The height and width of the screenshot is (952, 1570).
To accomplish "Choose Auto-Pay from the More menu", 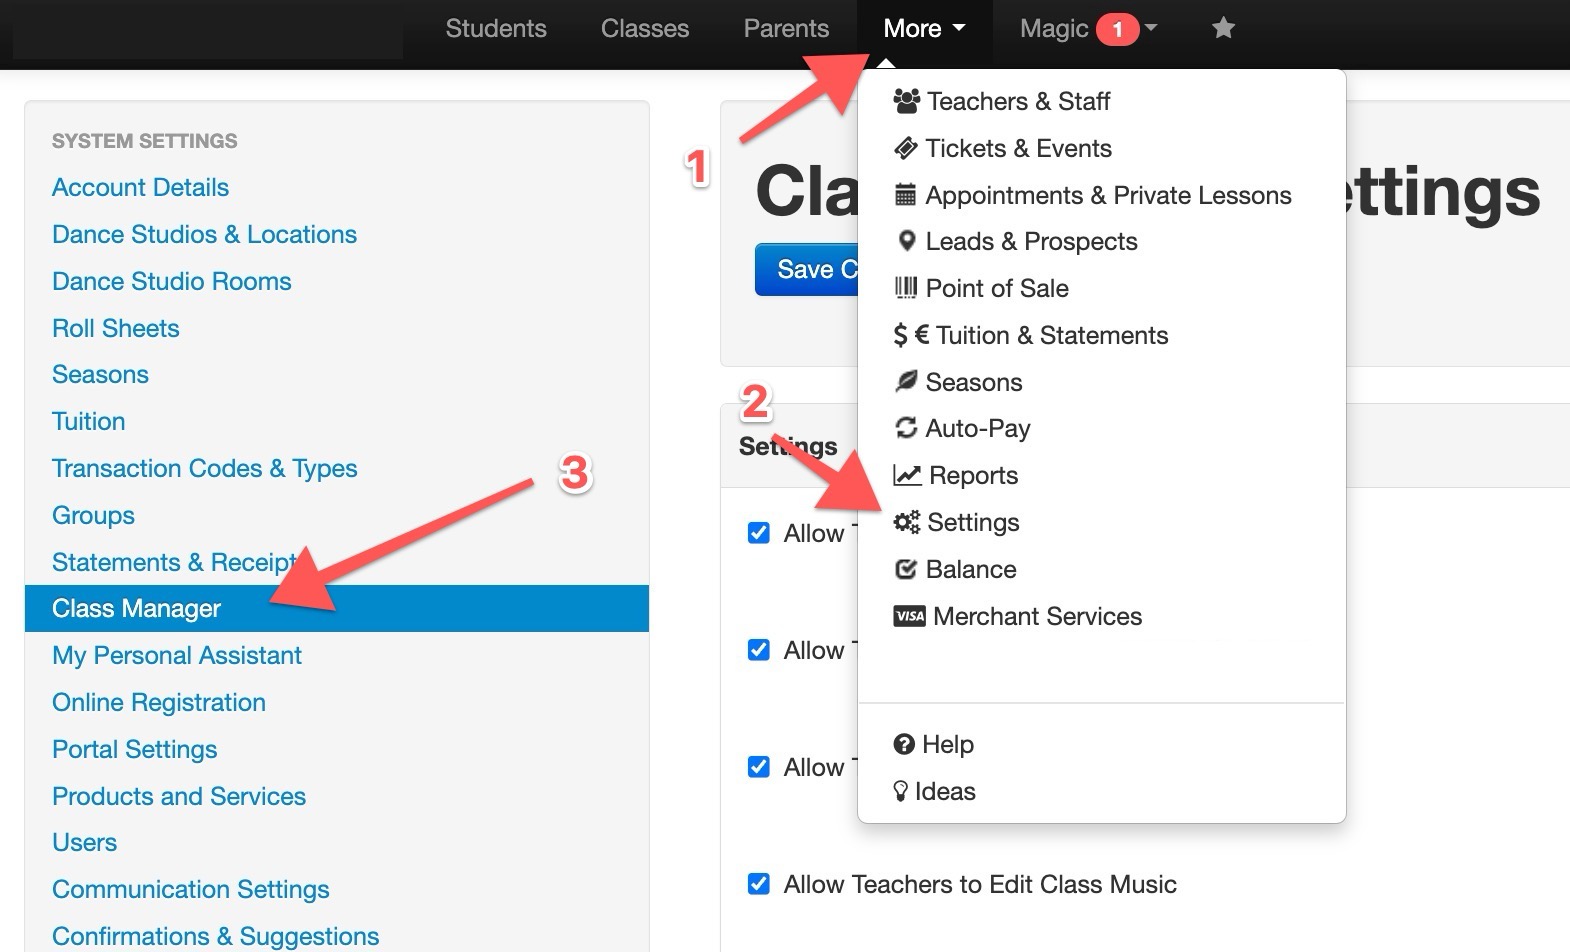I will click(977, 428).
